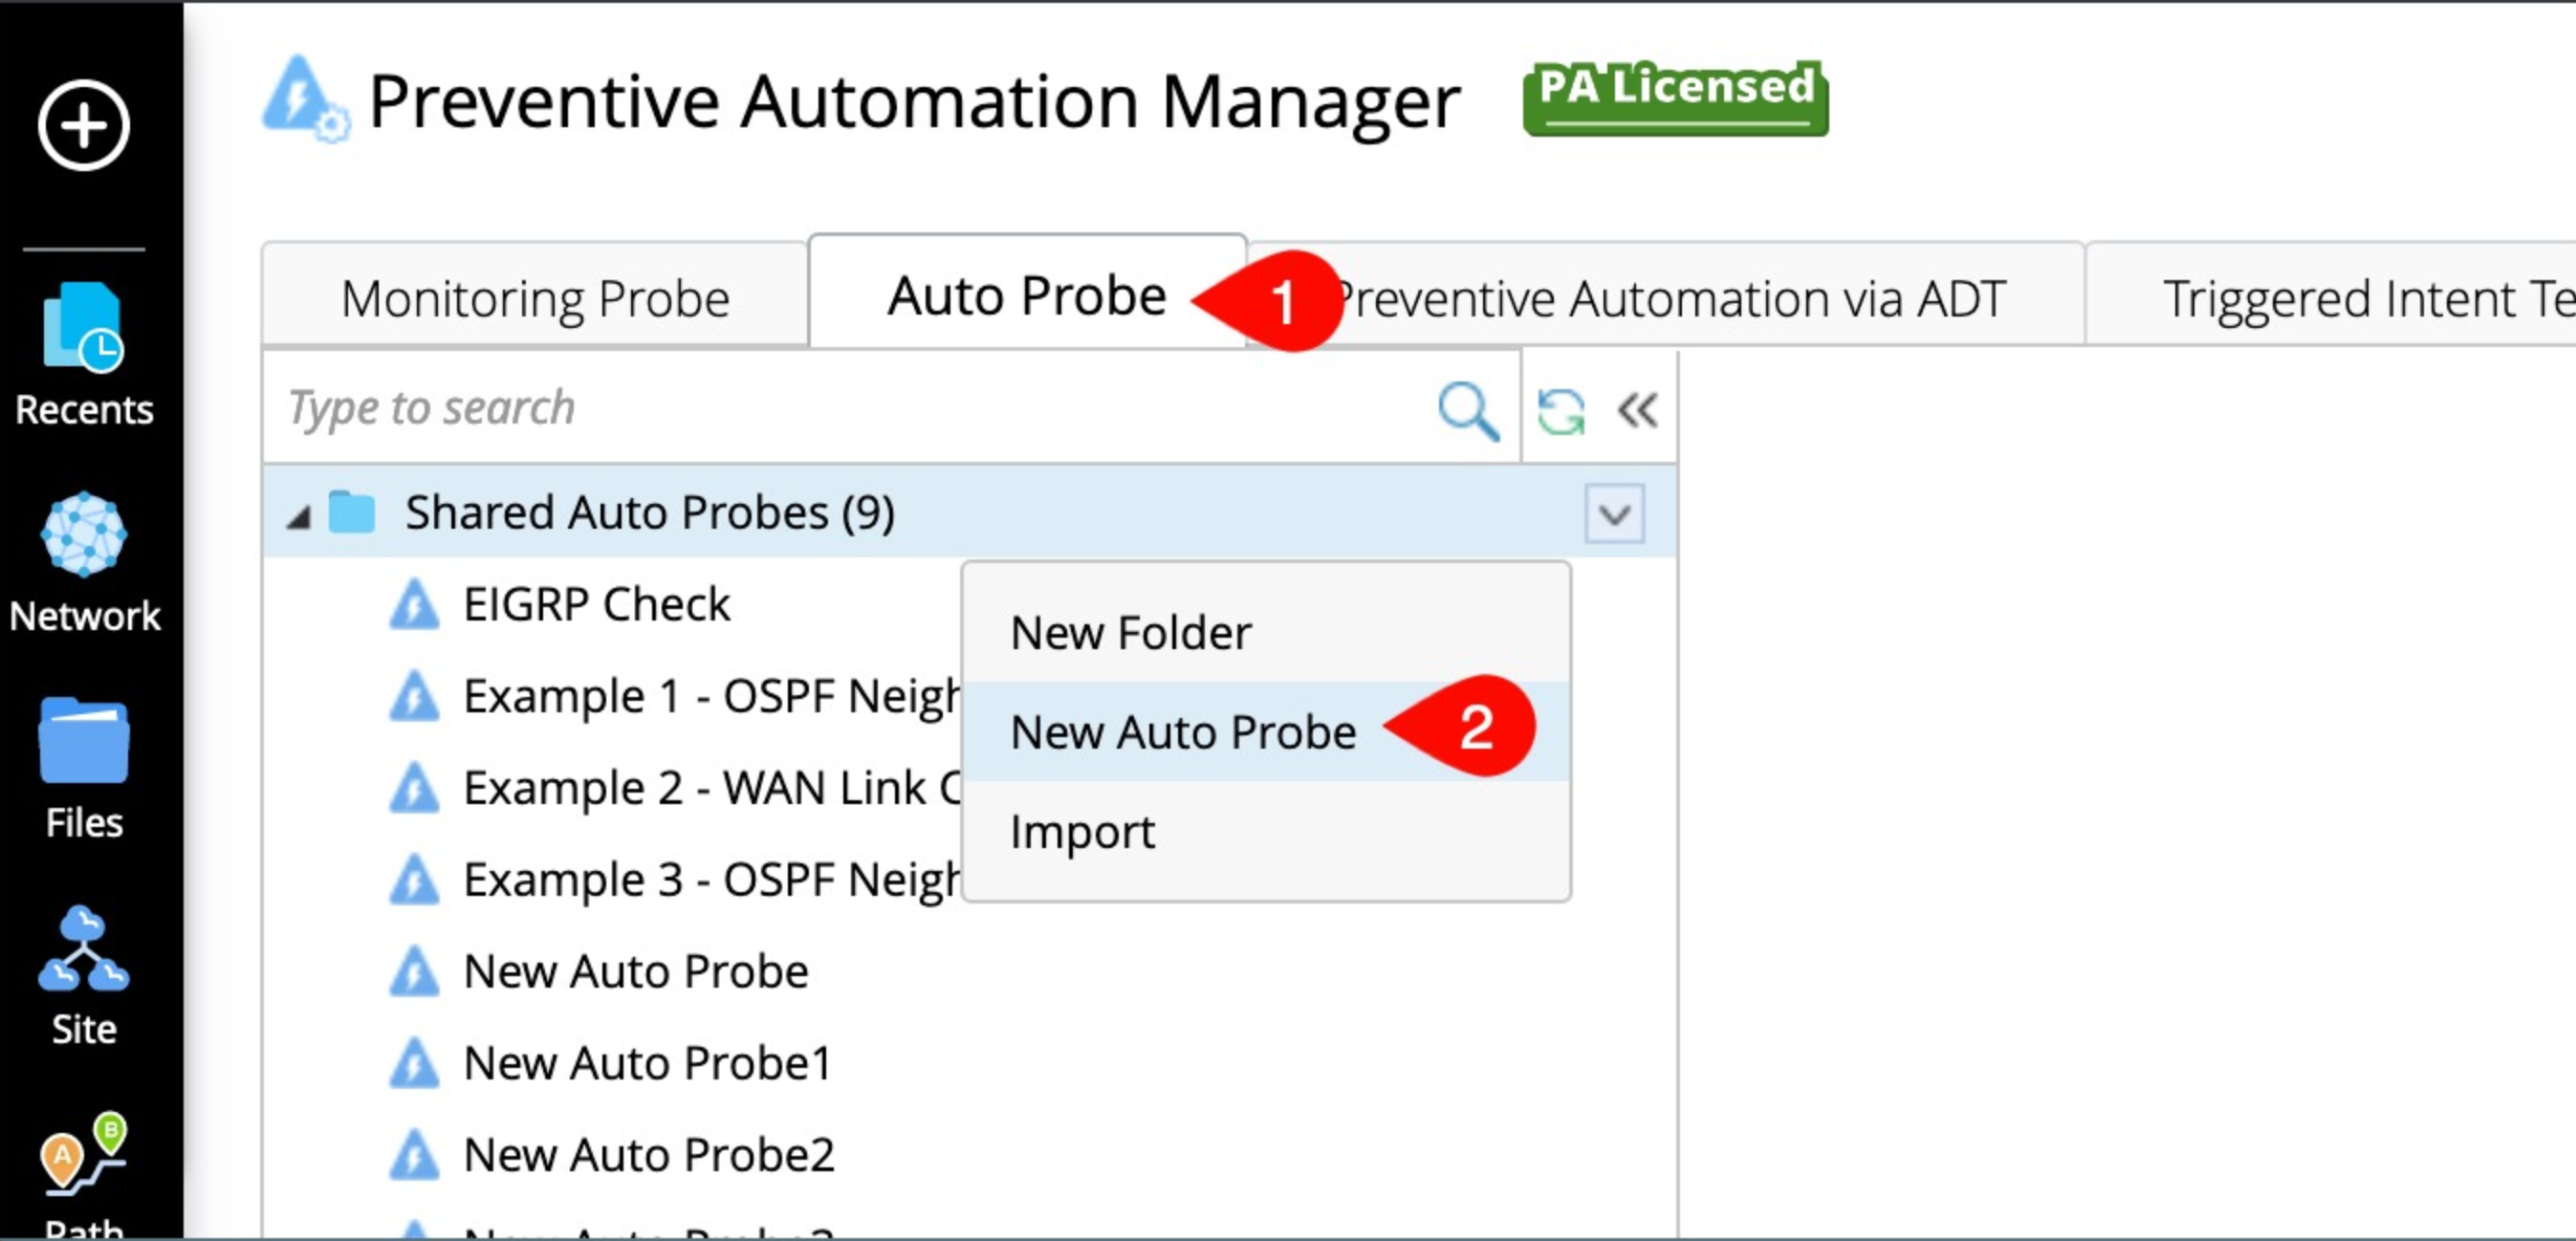Screen dimensions: 2576x1241
Task: Select the EIGRP Check probe
Action: (x=596, y=604)
